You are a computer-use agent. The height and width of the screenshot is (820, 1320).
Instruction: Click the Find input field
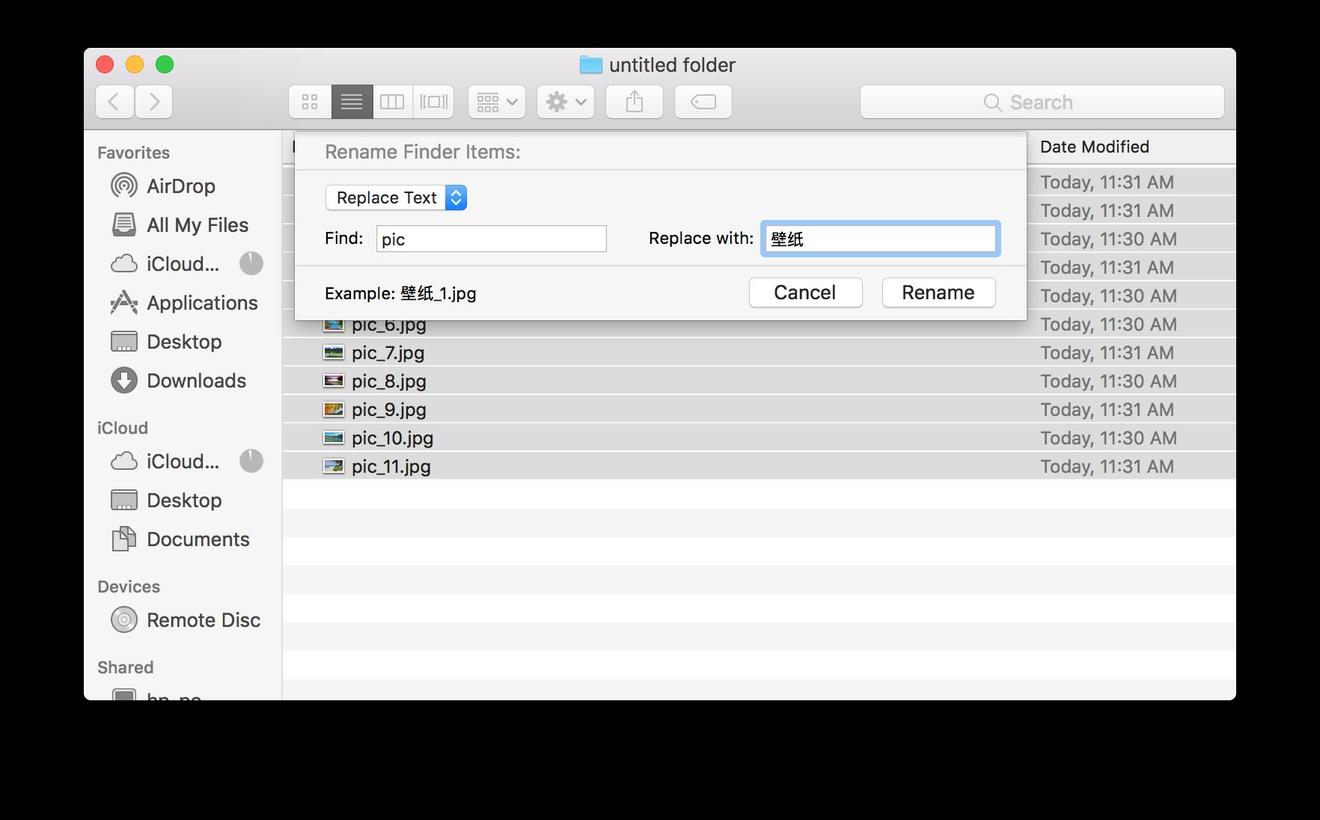490,238
